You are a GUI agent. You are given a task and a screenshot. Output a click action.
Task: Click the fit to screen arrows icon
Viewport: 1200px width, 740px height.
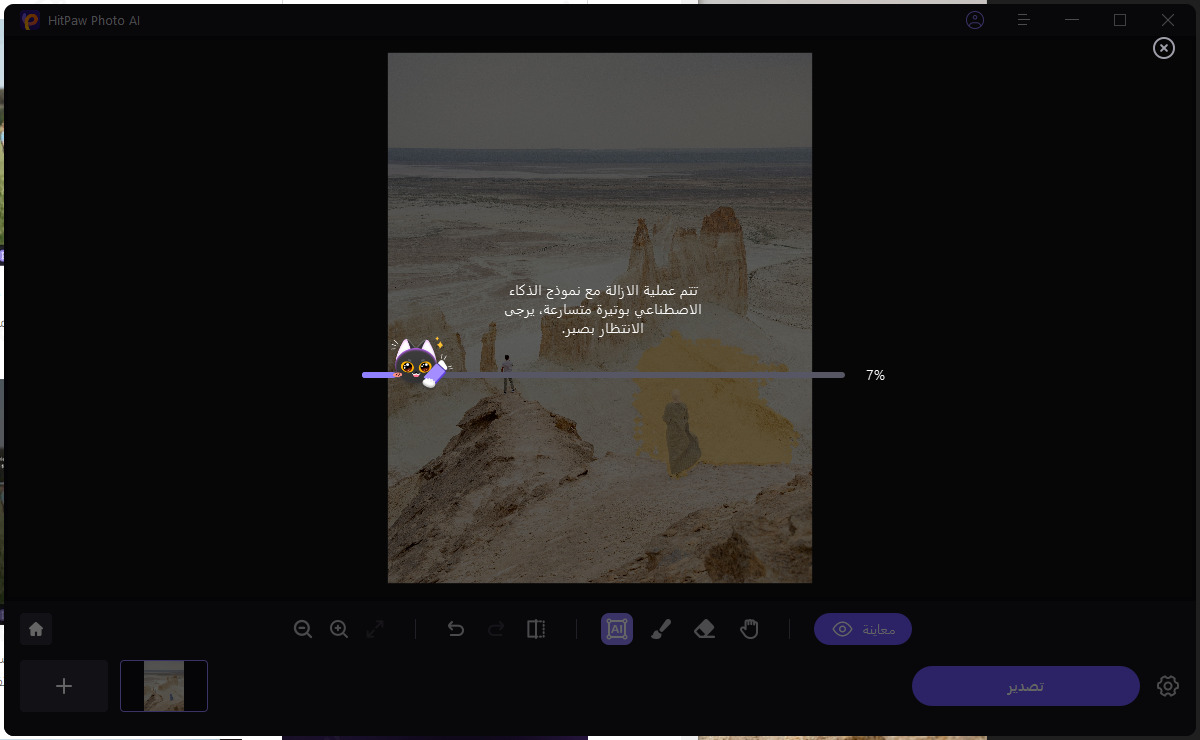click(375, 629)
